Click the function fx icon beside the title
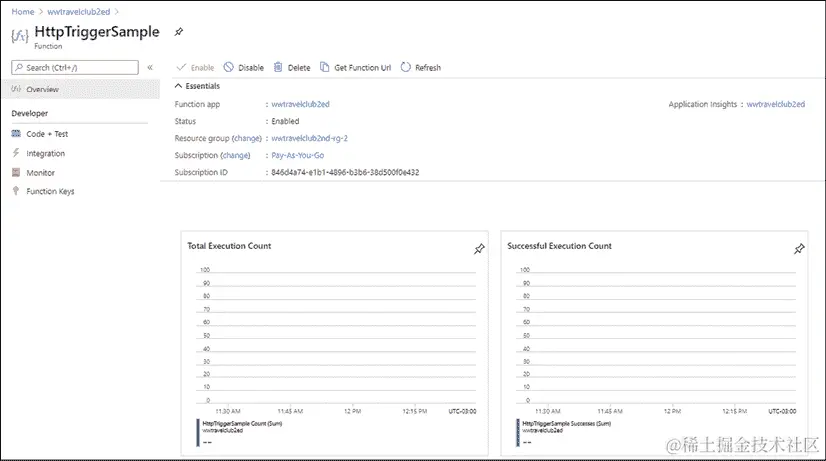This screenshot has width=826, height=461. pyautogui.click(x=19, y=36)
